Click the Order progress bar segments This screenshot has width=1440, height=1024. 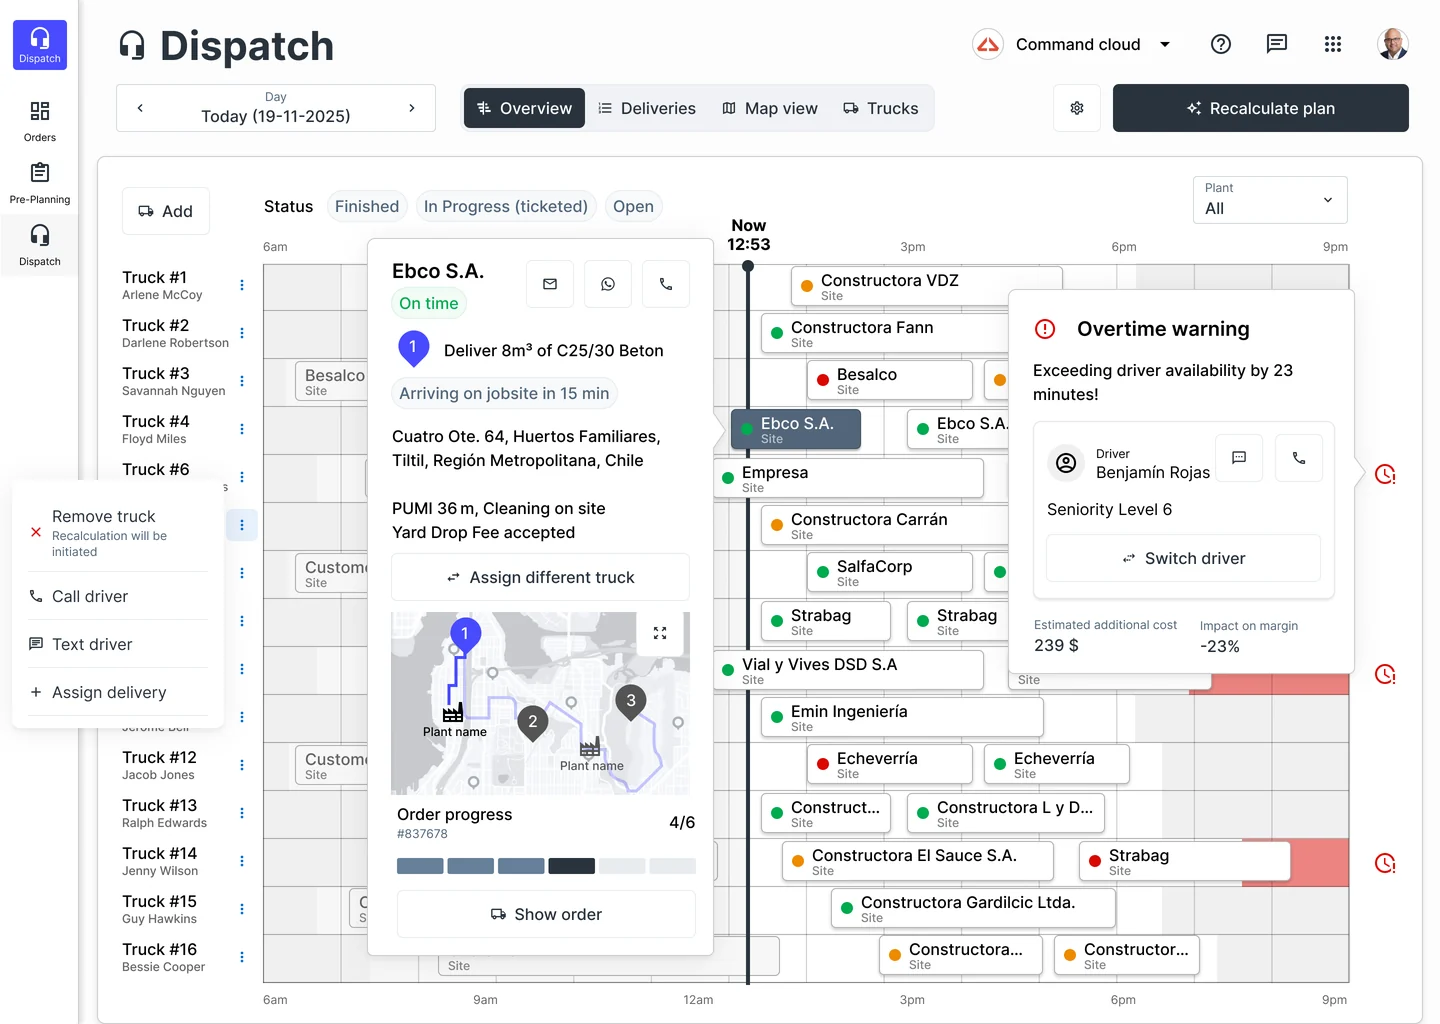[546, 866]
